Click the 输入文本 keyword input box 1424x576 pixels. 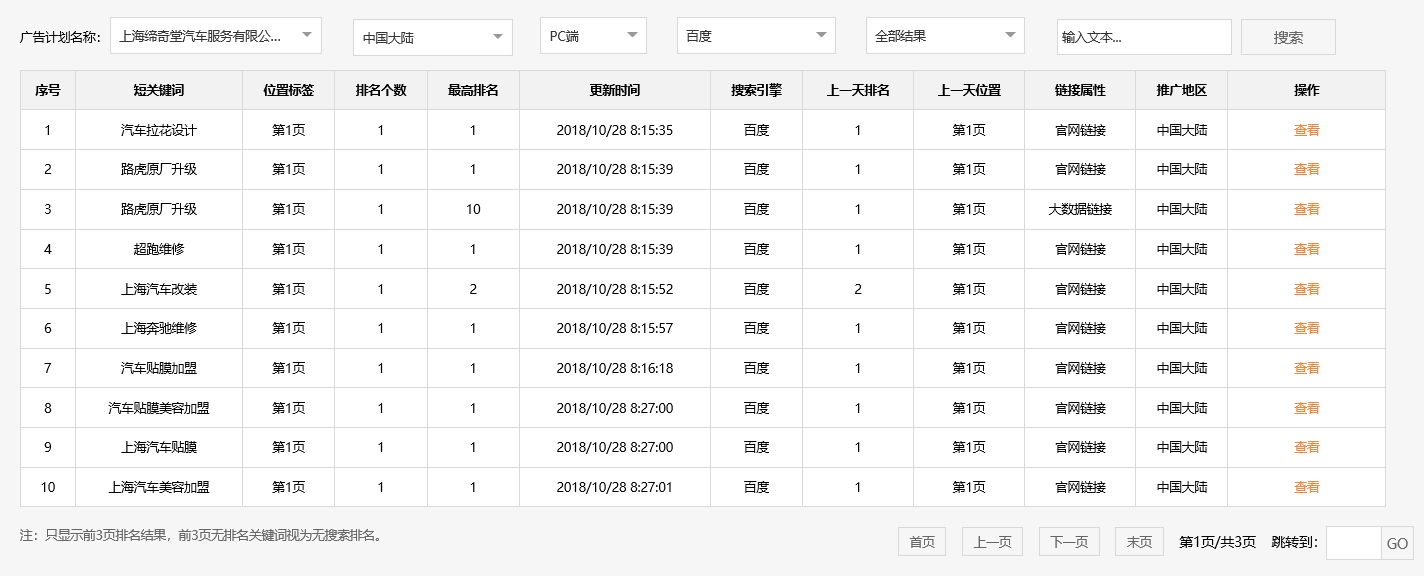click(x=1144, y=36)
